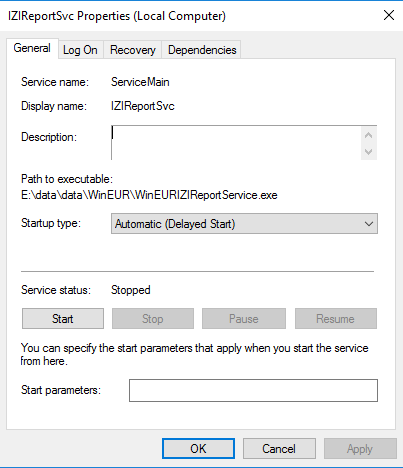
Task: Click the Description scroll down arrow
Action: [x=369, y=152]
